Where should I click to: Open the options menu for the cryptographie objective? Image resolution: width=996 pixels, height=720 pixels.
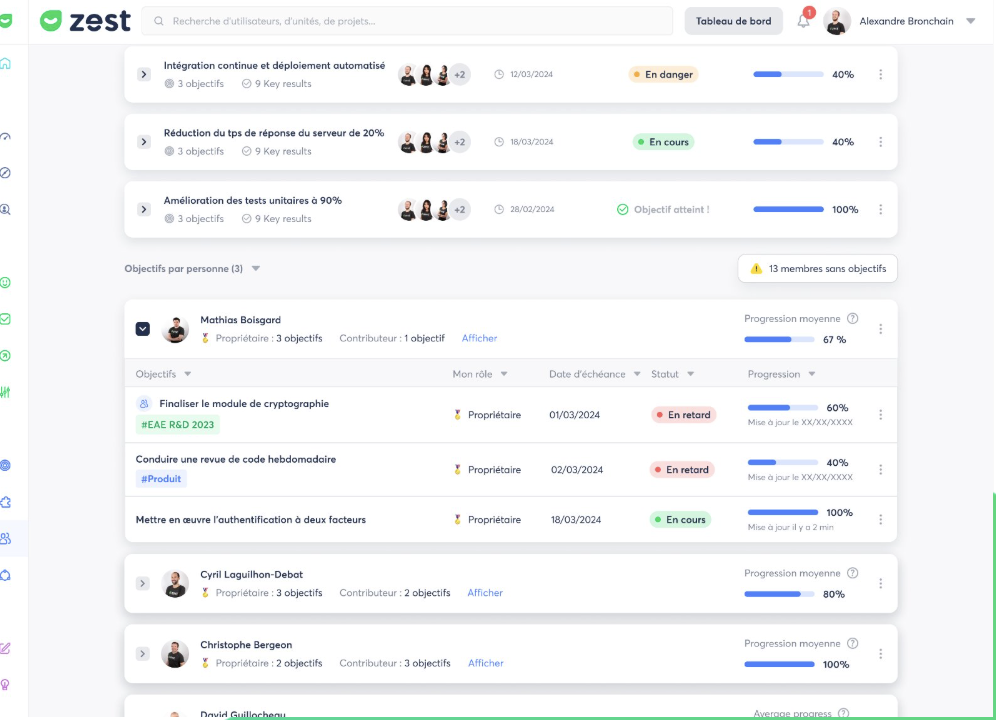pos(880,415)
